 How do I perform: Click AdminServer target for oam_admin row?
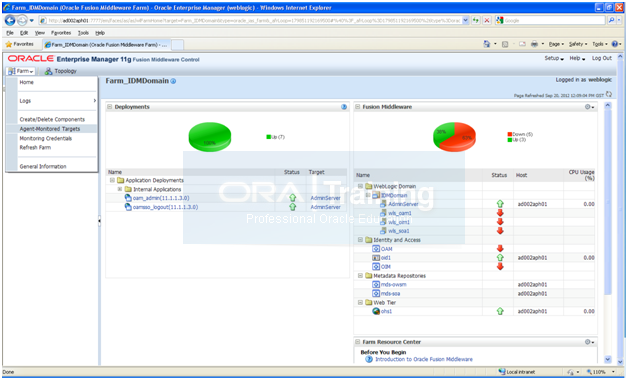coord(325,198)
